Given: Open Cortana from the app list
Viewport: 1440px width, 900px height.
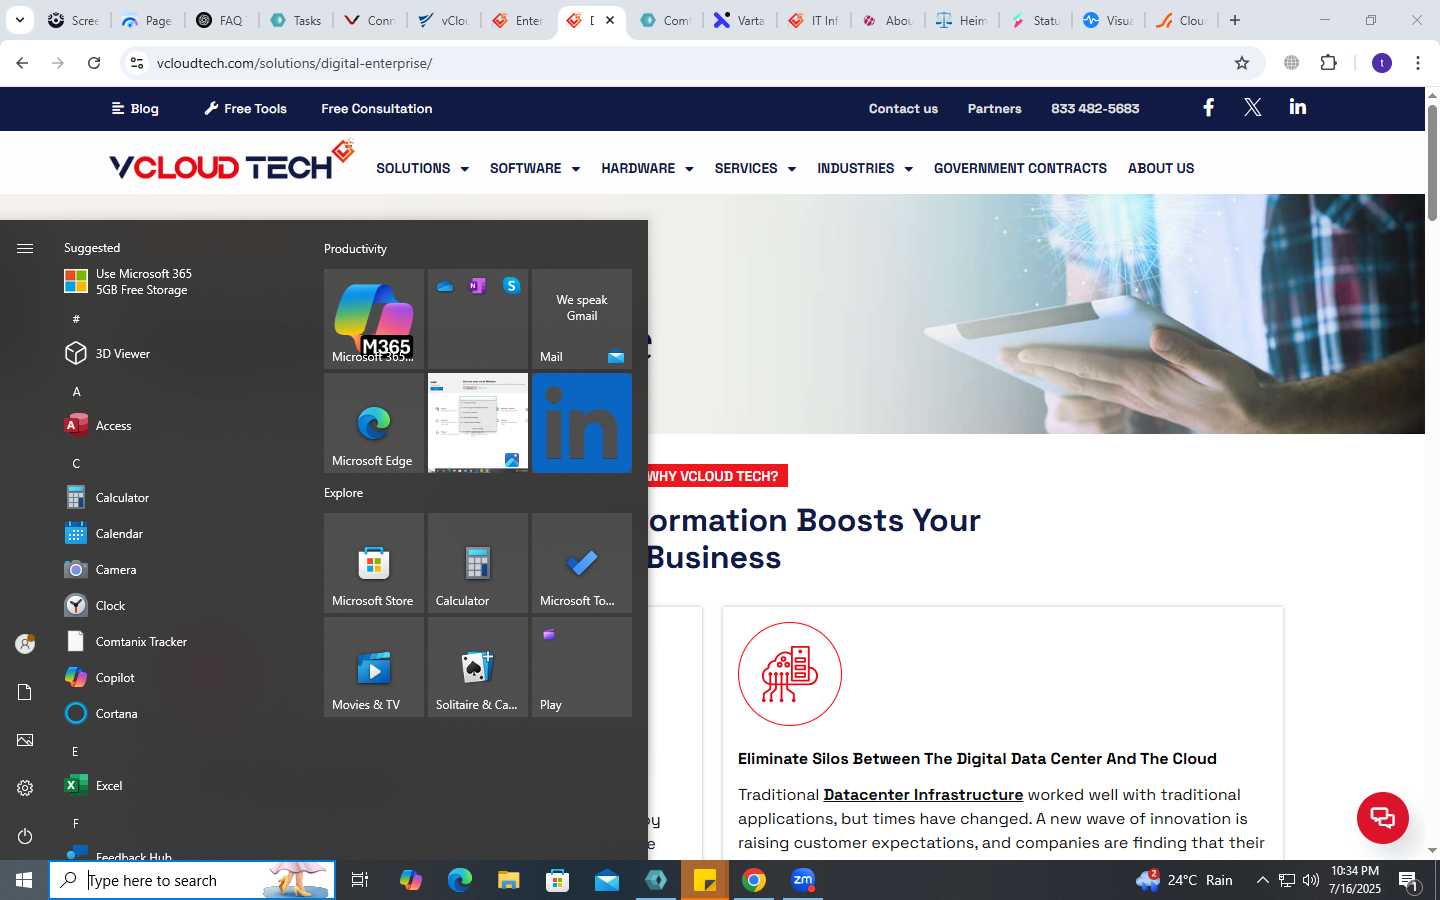Looking at the screenshot, I should click(101, 713).
